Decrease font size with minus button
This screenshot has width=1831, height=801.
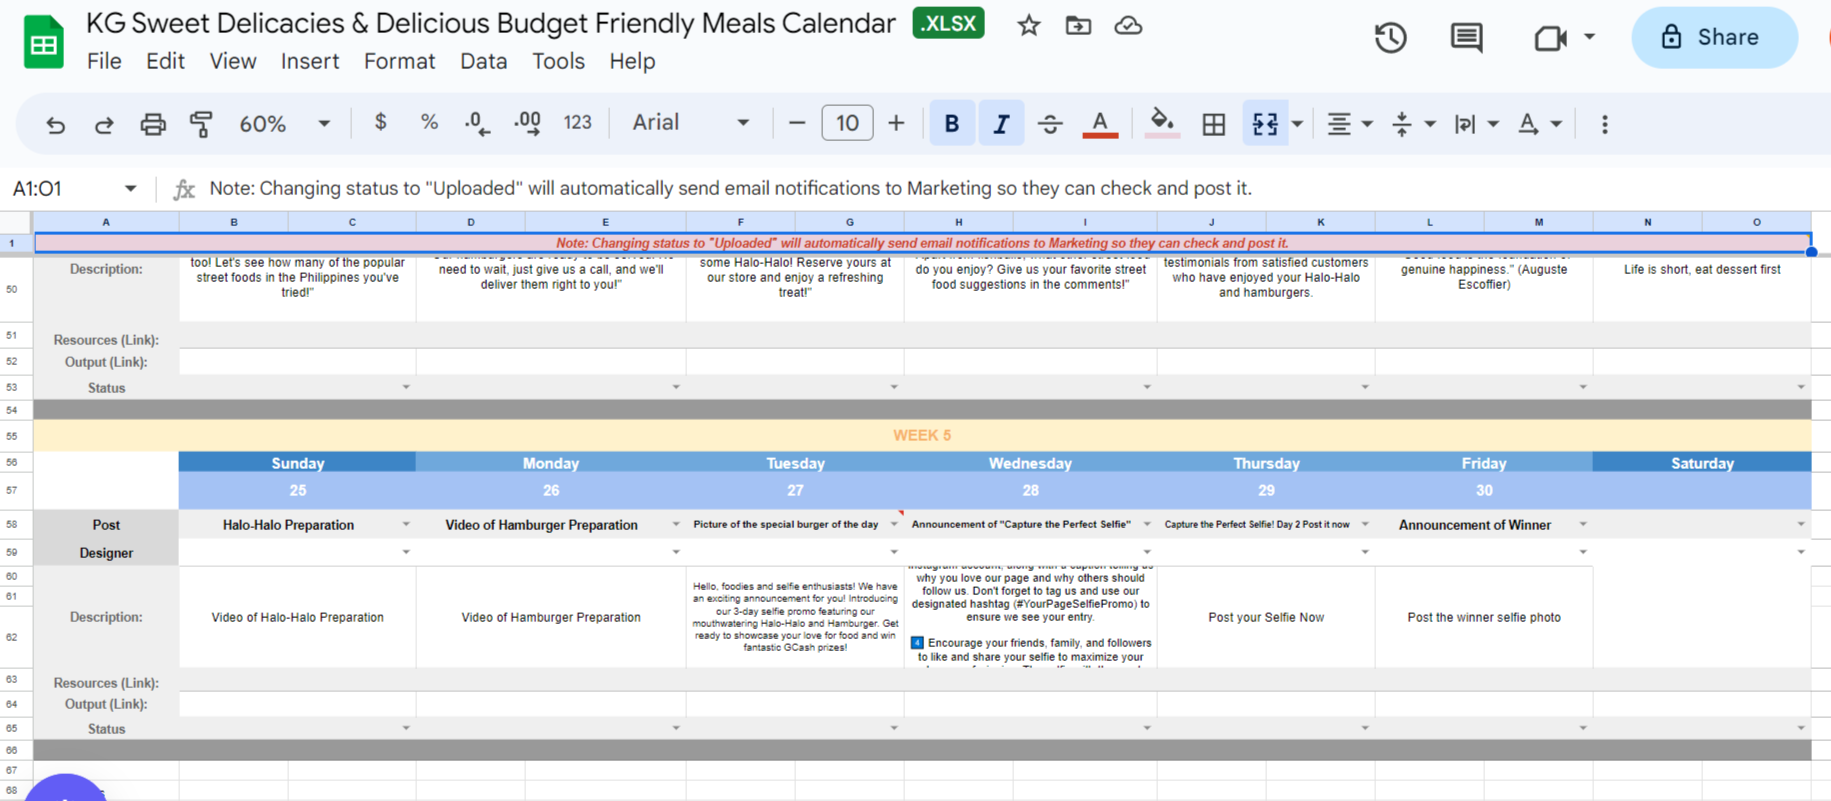pyautogui.click(x=797, y=123)
